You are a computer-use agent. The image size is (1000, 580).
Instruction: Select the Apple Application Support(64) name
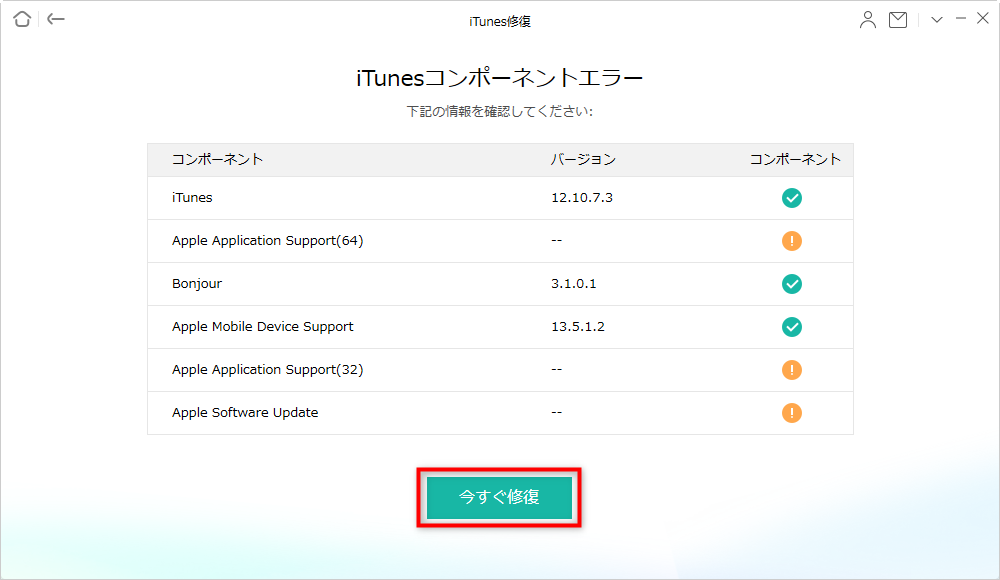267,241
